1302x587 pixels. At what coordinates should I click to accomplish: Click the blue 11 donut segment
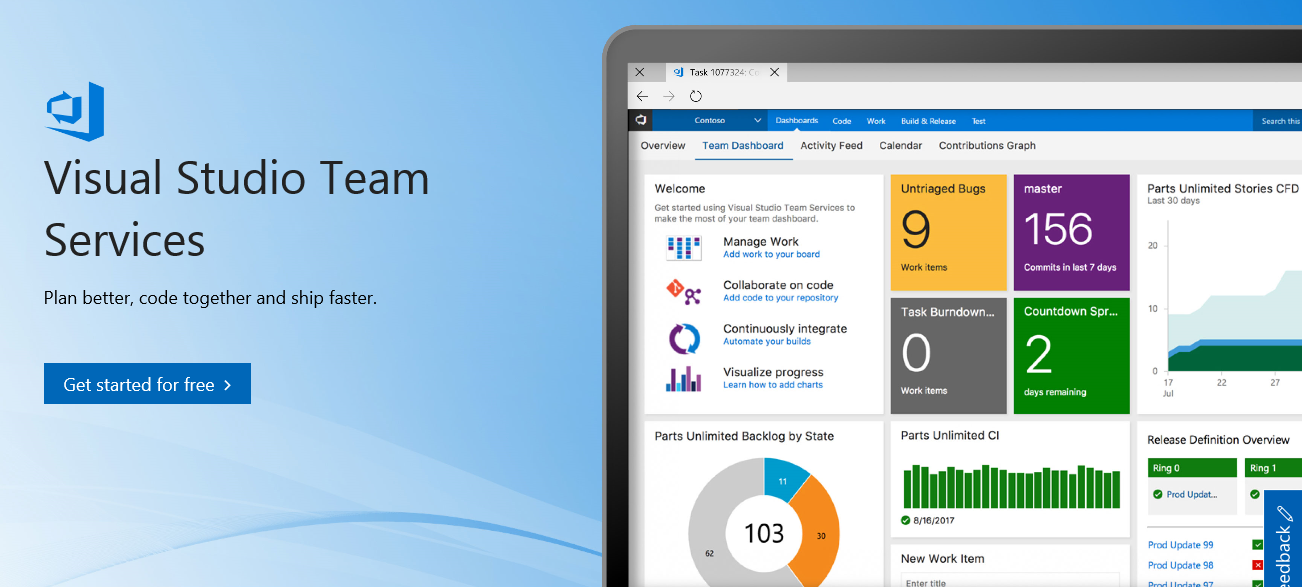click(785, 479)
